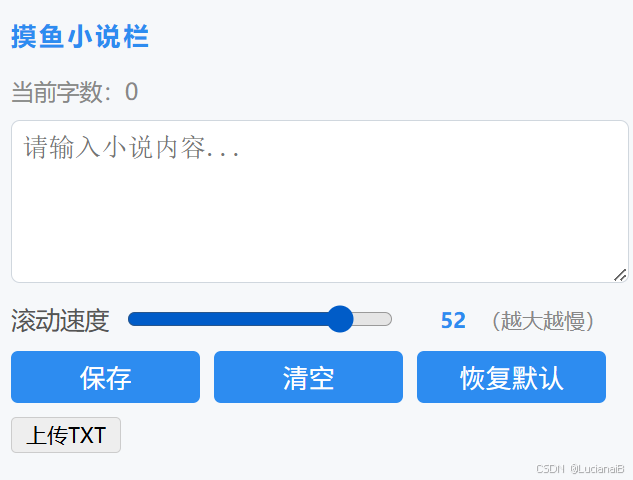This screenshot has height=480, width=633.
Task: Click the blue filled part of the speed slider
Action: [x=228, y=319]
